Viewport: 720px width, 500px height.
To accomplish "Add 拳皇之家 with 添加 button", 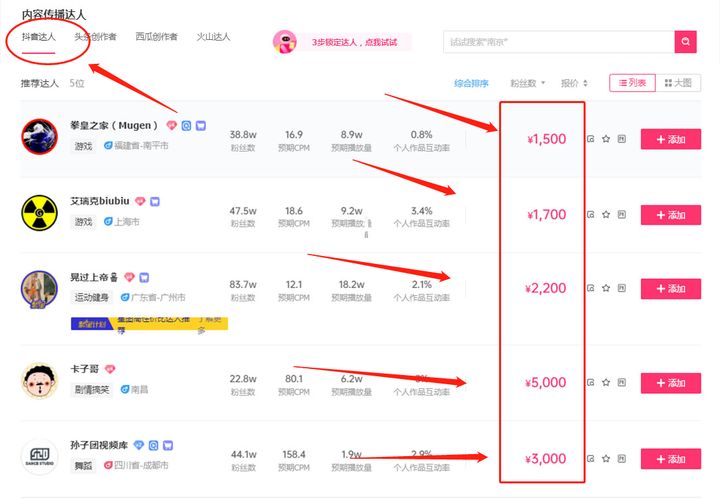I will (x=670, y=139).
